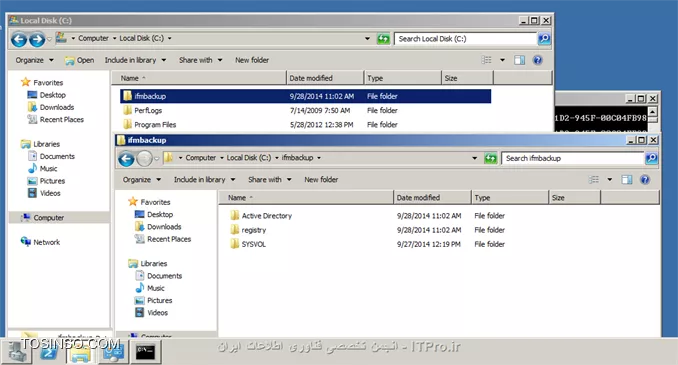Select the Active Directory folder
Viewport: 678px width, 365px height.
(x=266, y=216)
